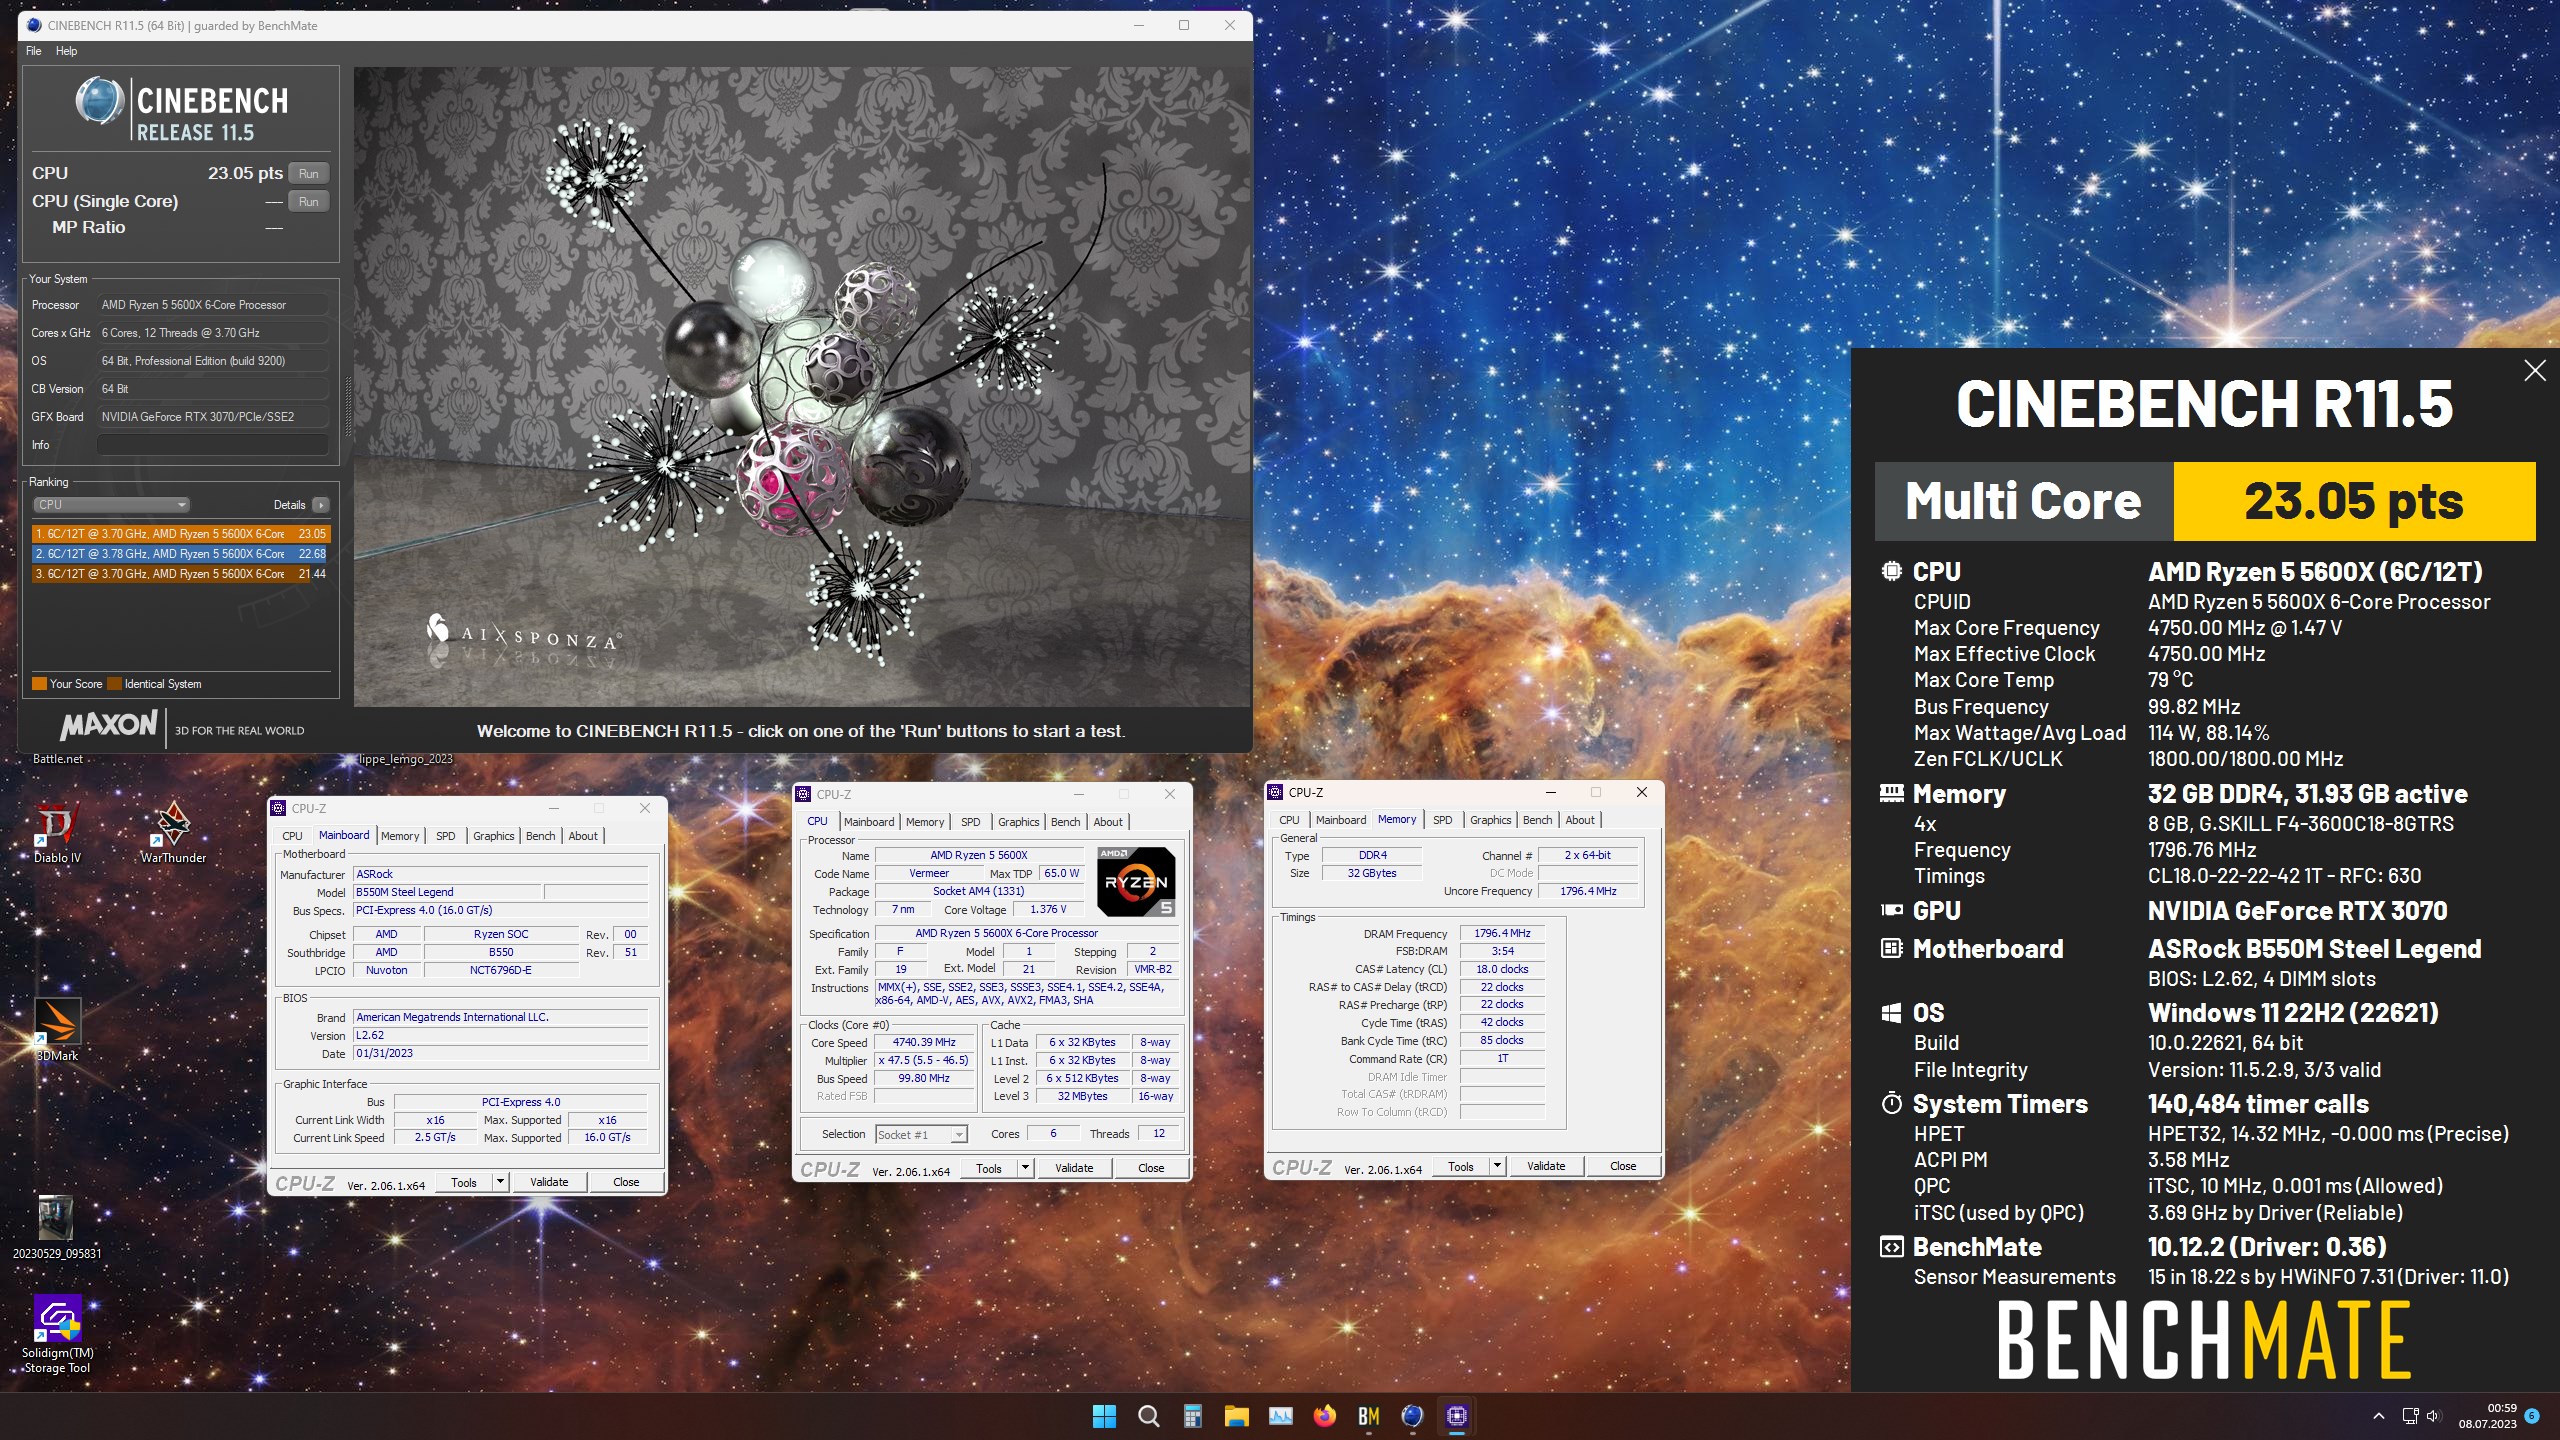Select the 20230529_095831 desktop file
Screen dimensions: 2560x1440
pos(57,1228)
